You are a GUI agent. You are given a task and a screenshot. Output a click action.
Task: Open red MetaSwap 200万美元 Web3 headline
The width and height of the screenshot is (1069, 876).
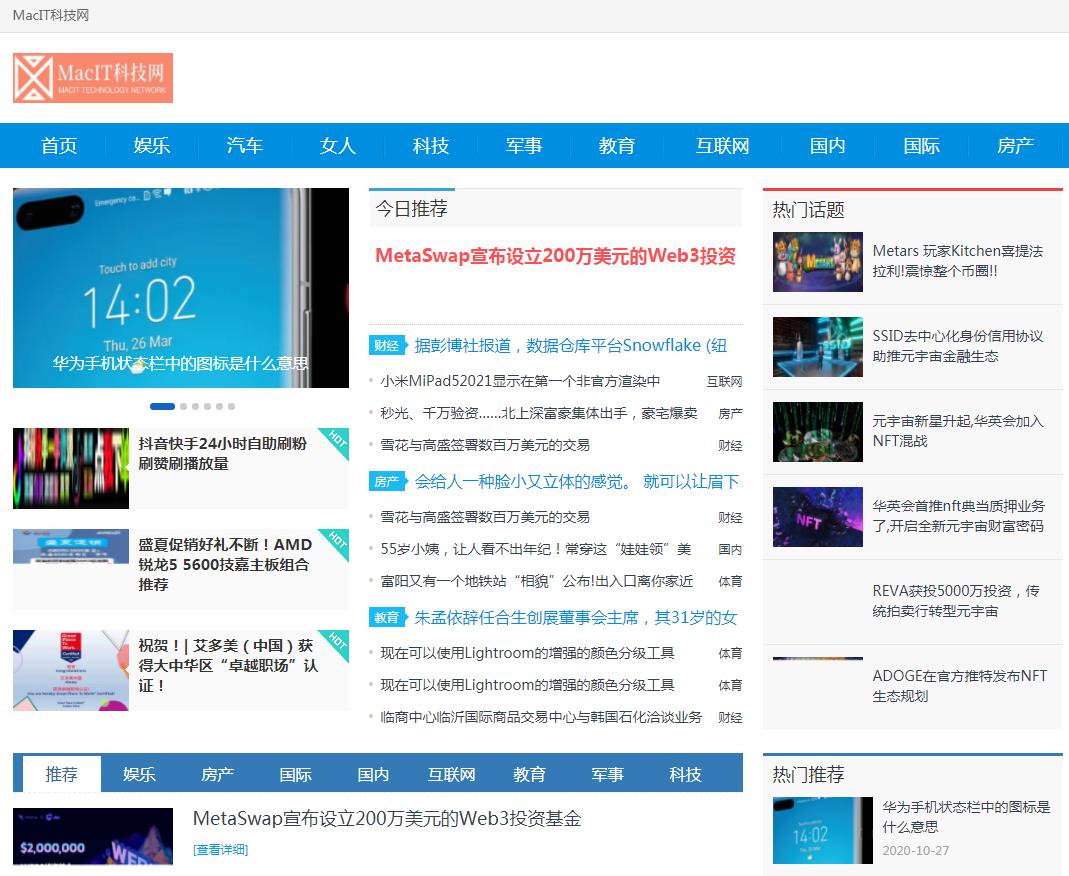tap(556, 256)
